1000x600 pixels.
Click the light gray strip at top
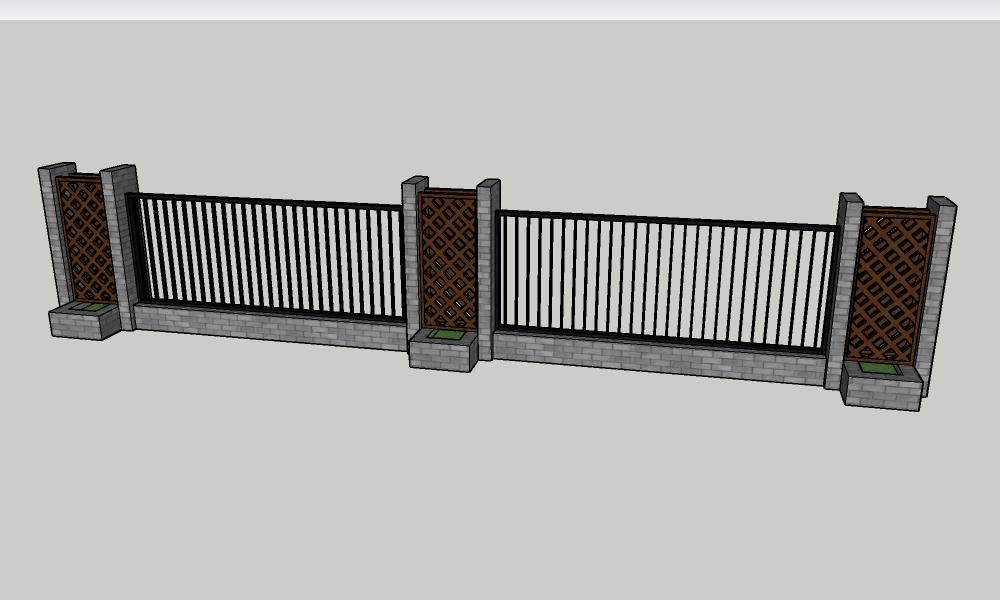pos(500,10)
